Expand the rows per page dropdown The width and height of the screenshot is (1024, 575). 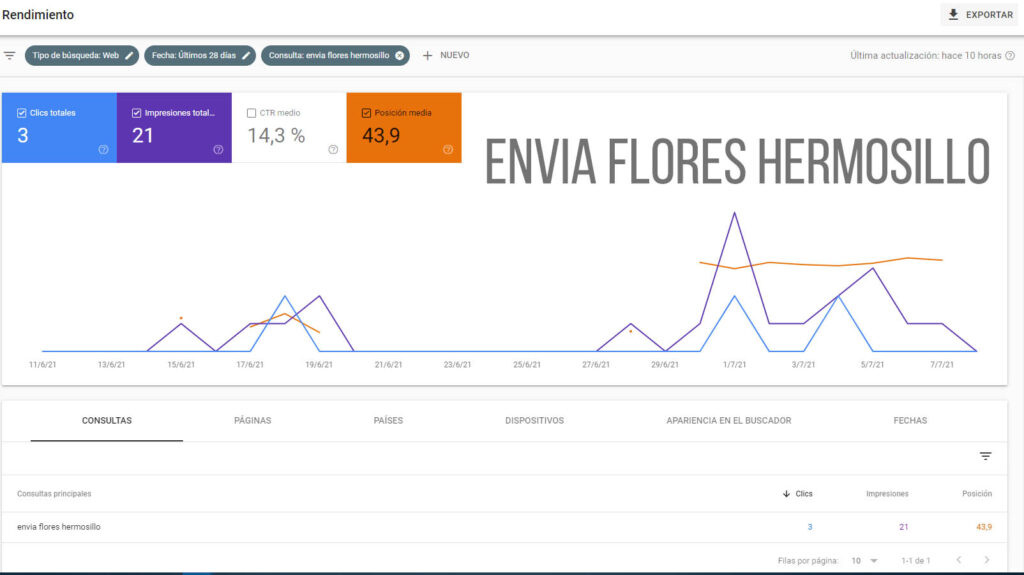(x=865, y=561)
